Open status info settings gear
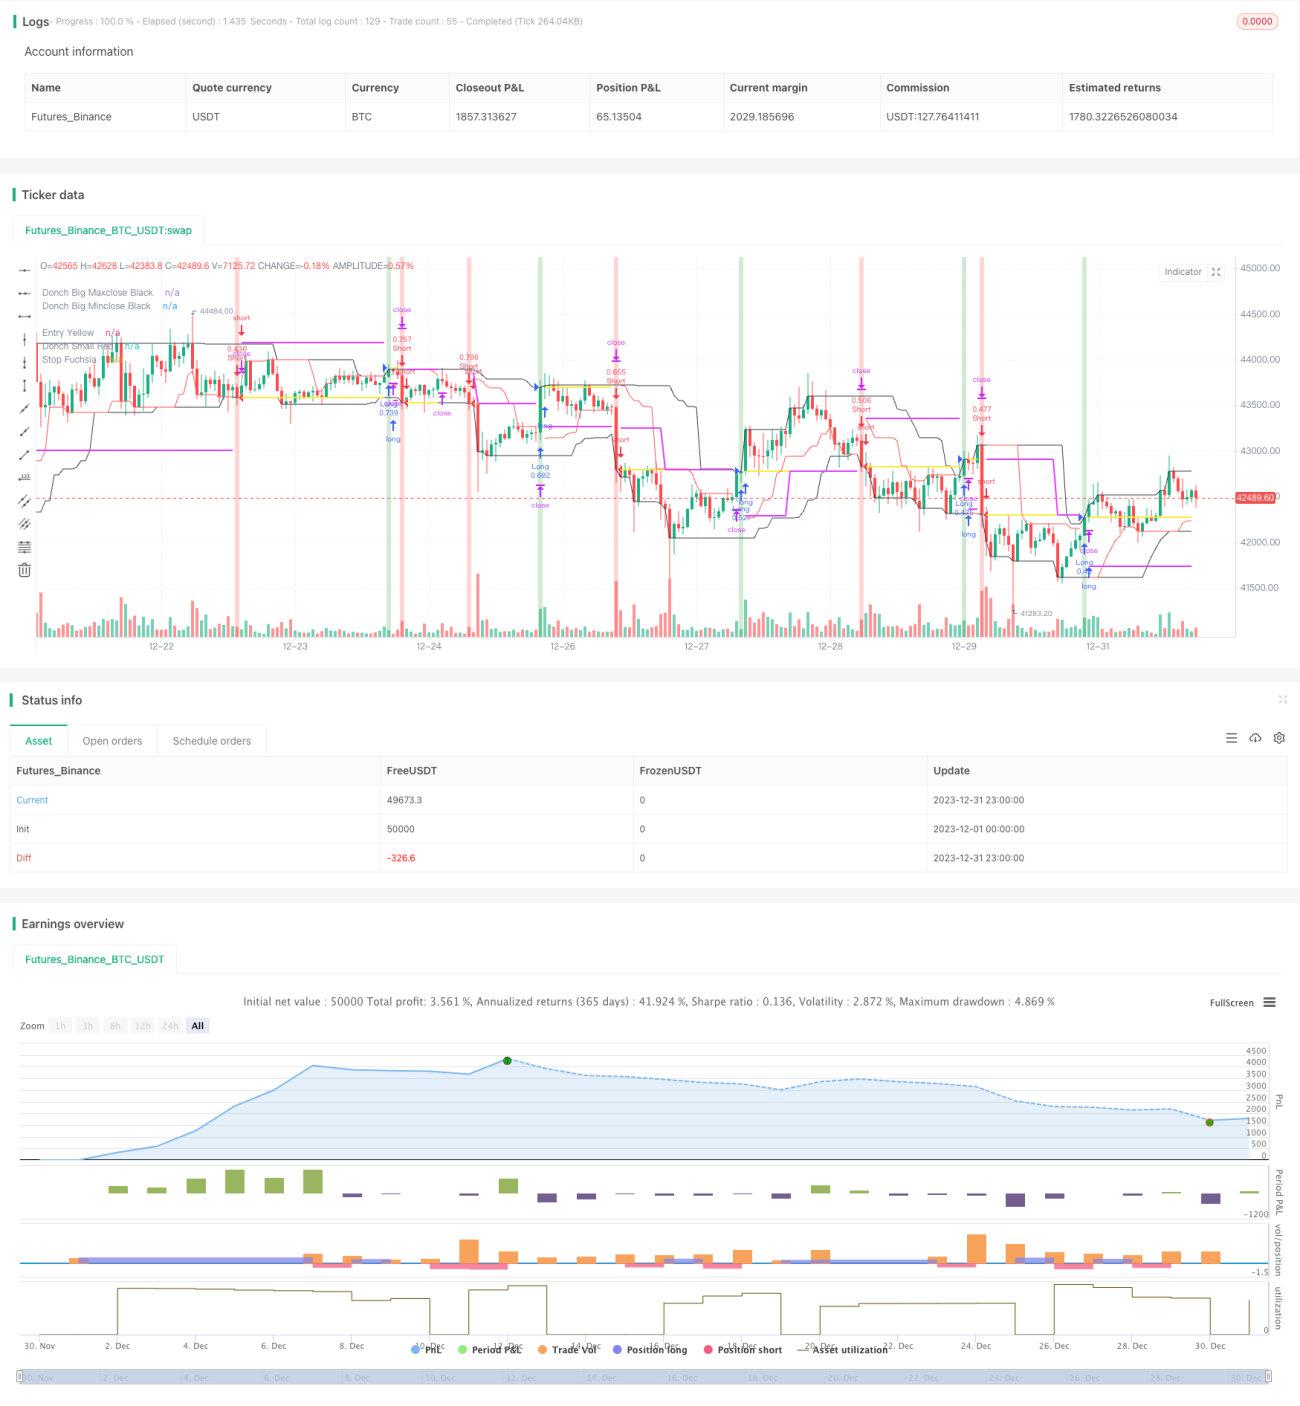 click(1279, 738)
